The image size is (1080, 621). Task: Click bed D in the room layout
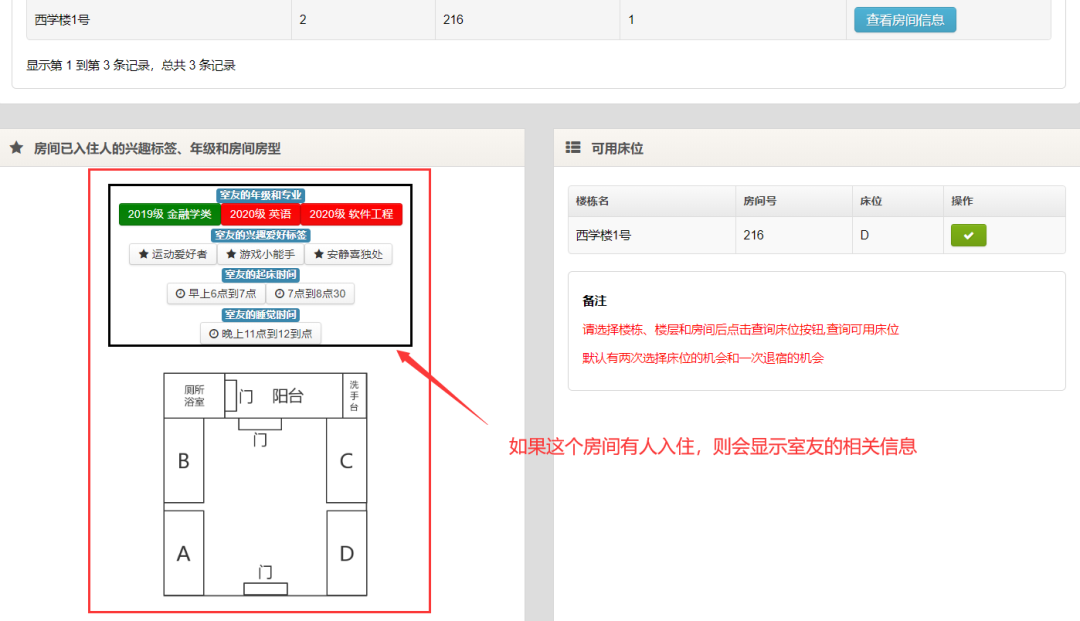coord(346,553)
